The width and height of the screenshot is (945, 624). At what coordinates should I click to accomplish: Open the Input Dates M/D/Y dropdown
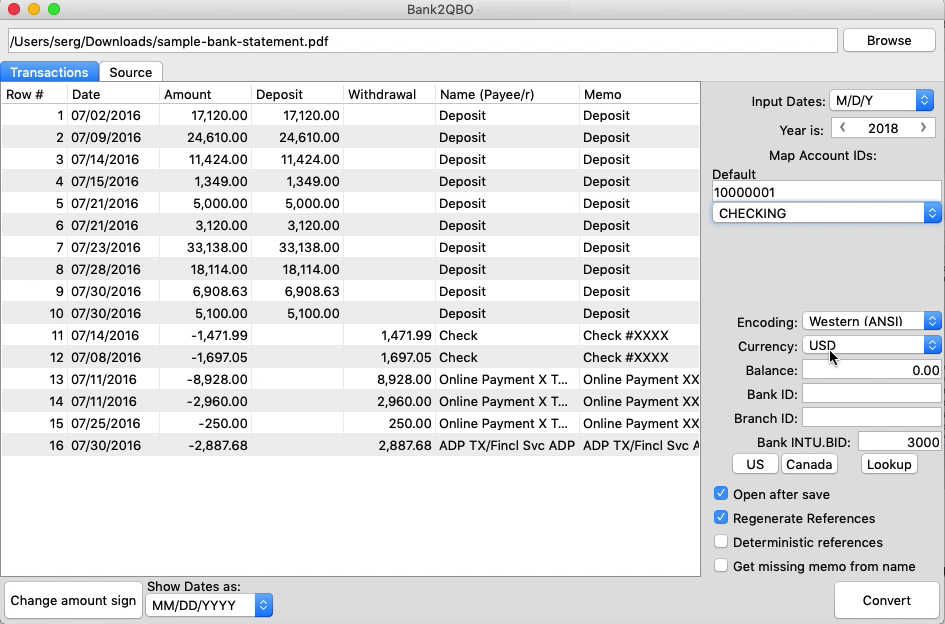(x=882, y=101)
